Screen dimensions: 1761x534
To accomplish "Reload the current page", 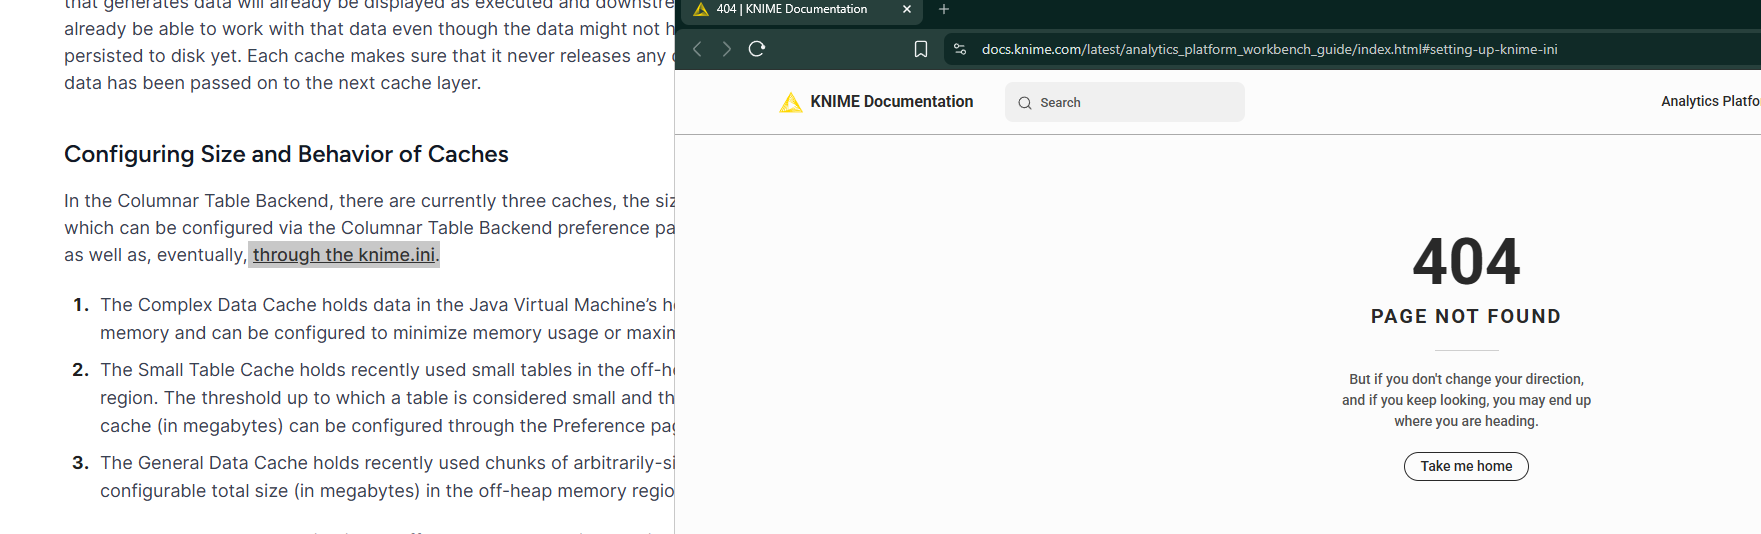I will point(757,49).
